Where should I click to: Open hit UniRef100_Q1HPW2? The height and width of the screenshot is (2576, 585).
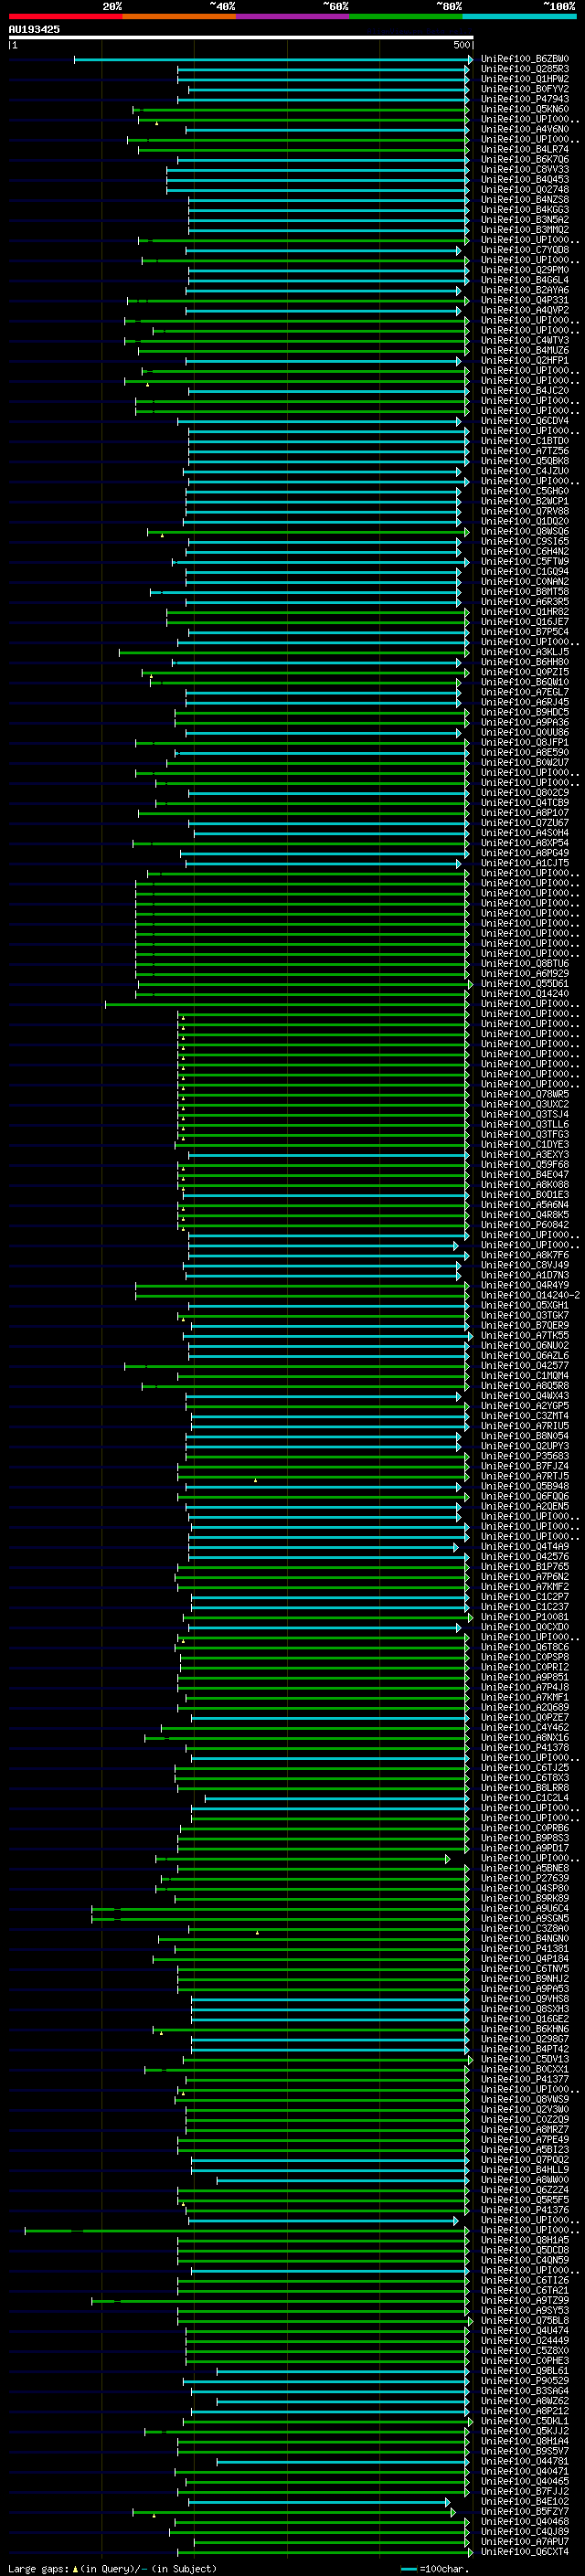(x=525, y=79)
